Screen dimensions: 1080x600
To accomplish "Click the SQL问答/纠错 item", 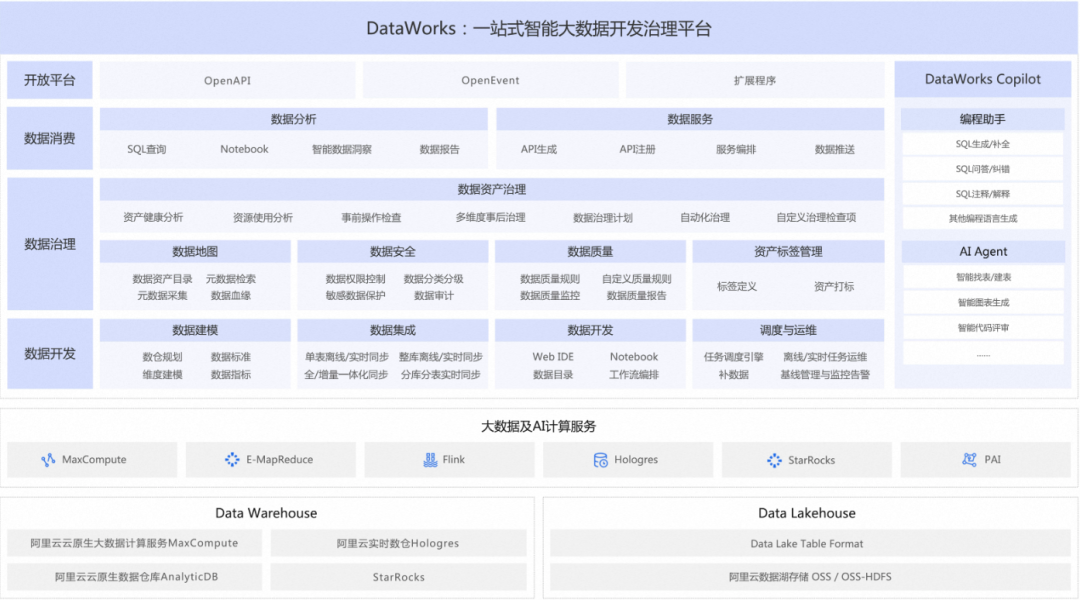I will 982,169.
